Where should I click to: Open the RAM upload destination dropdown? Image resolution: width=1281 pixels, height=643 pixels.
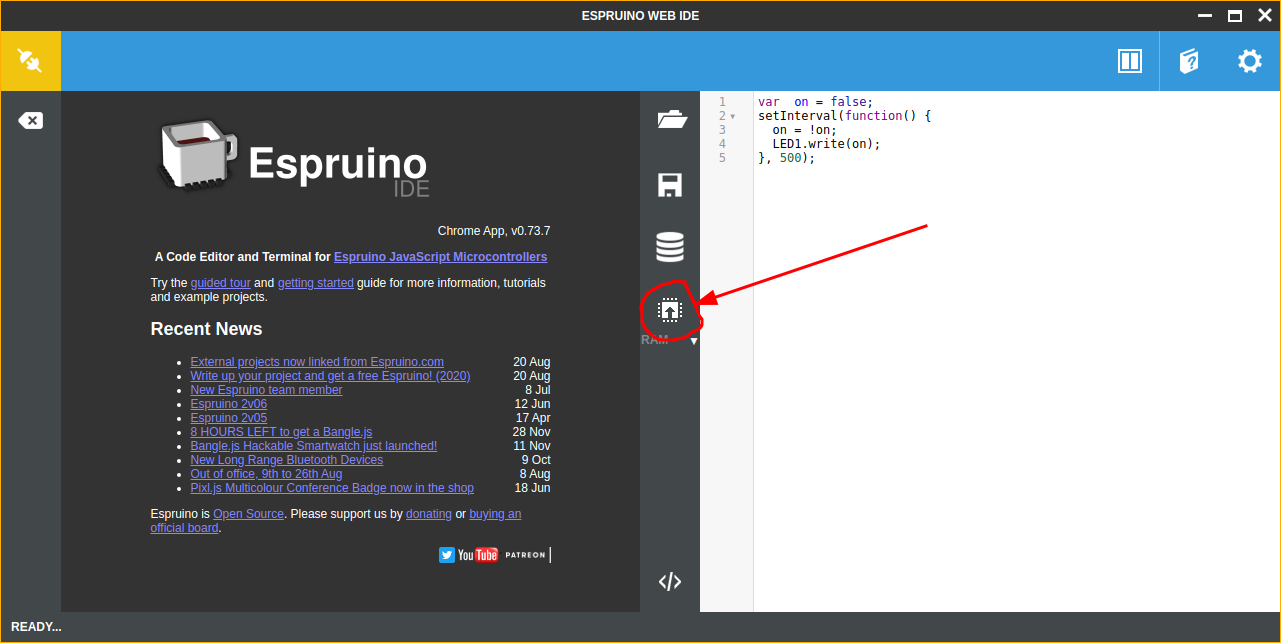[692, 340]
